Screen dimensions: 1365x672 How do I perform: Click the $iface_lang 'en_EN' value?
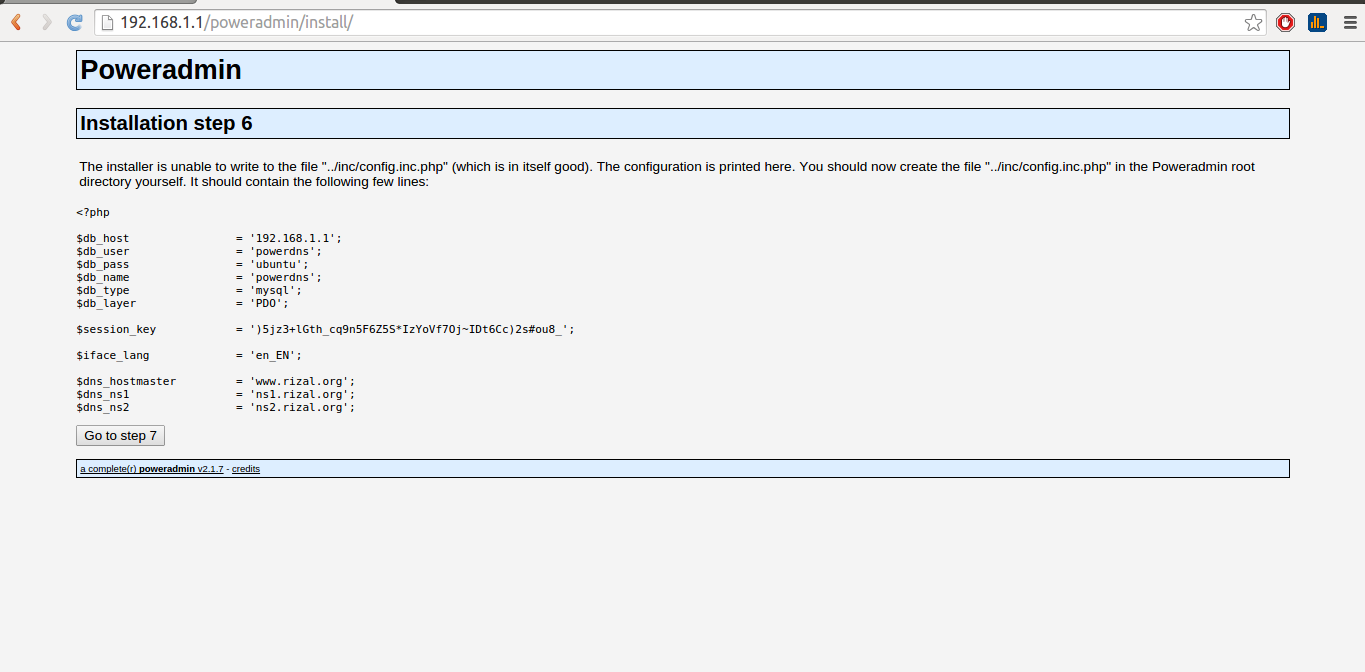[275, 355]
